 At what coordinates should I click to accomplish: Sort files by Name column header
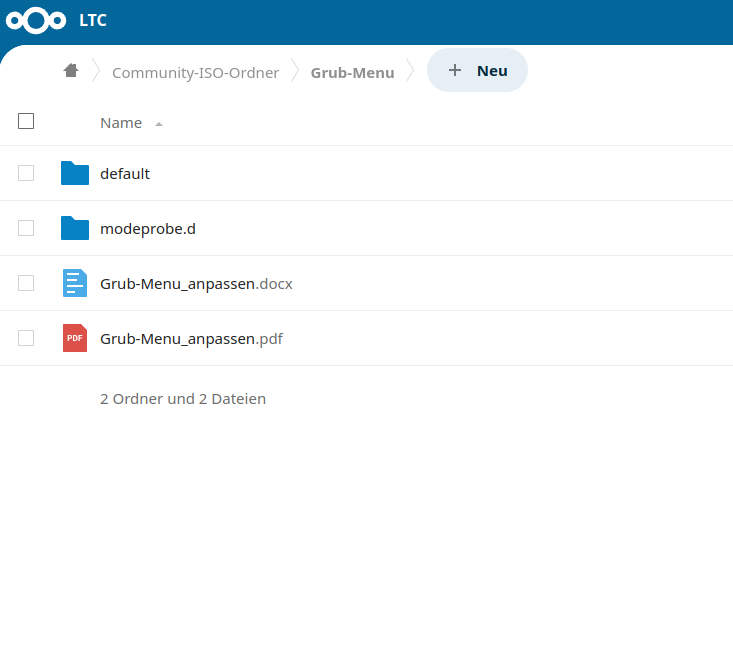coord(121,123)
